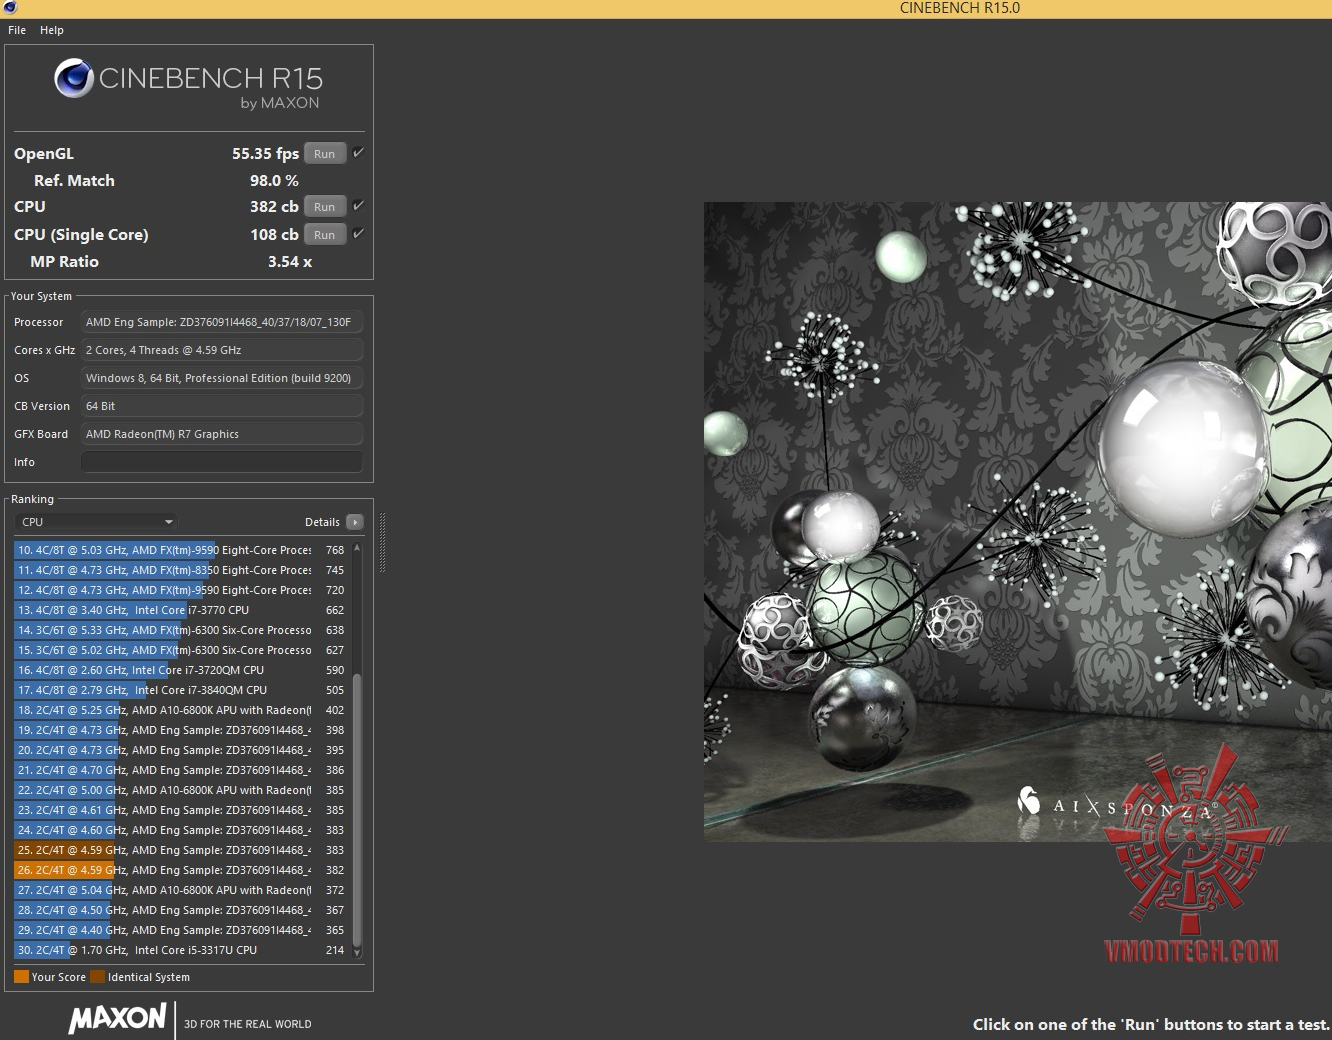Click the panel splitter grip handle
Image resolution: width=1332 pixels, height=1040 pixels.
pos(382,542)
